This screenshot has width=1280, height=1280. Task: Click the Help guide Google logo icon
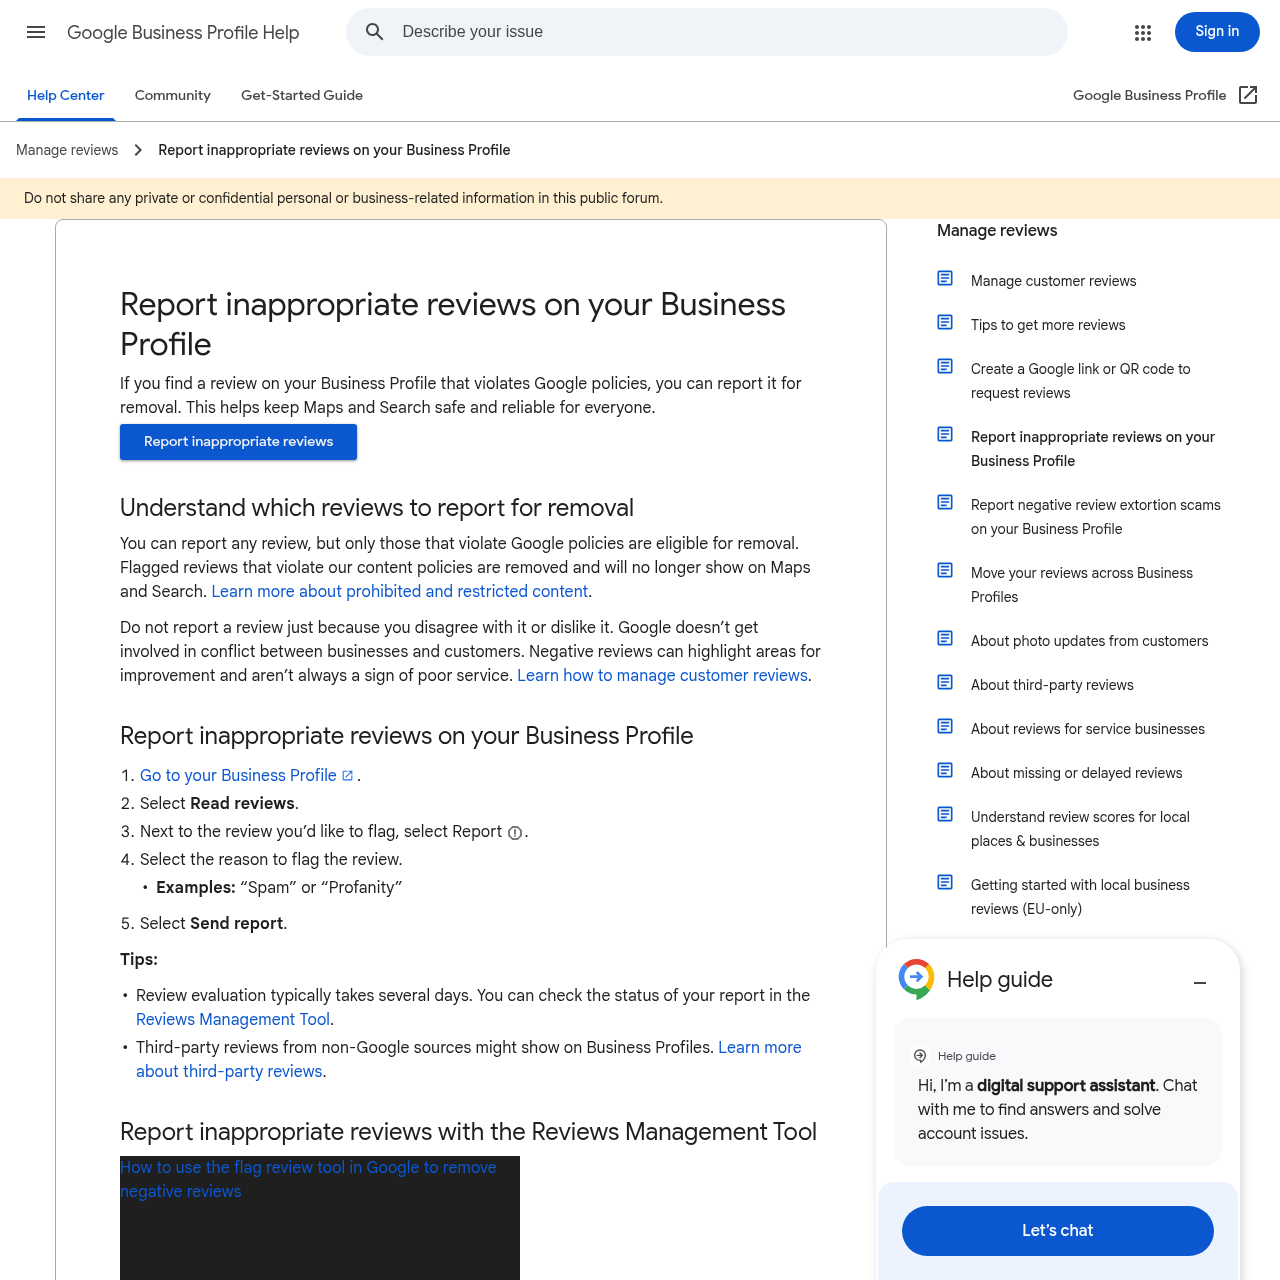[x=916, y=979]
